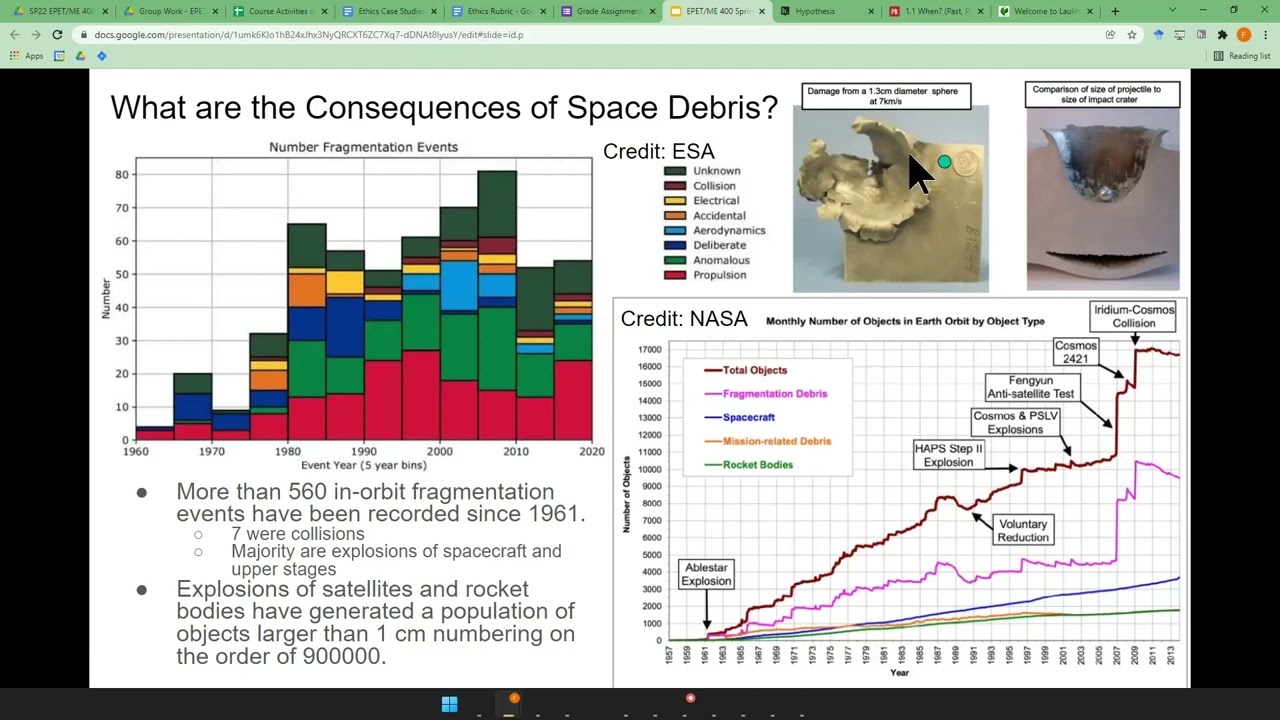Click the red recording icon on taskbar
This screenshot has height=720, width=1280.
tap(690, 699)
